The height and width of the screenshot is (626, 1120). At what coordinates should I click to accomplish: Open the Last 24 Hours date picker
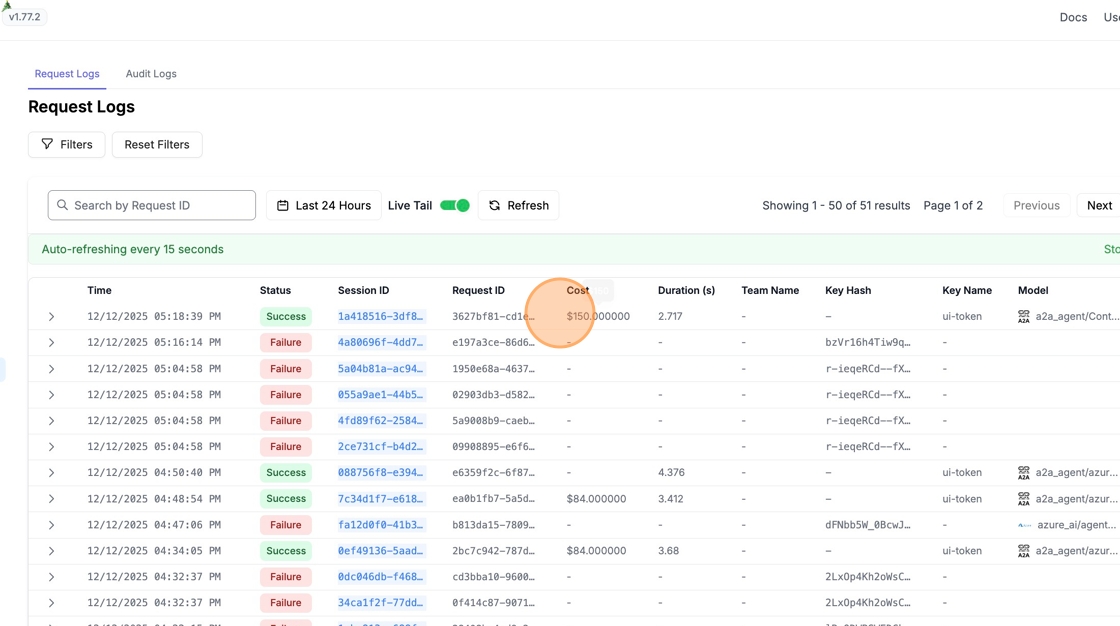[x=324, y=205]
